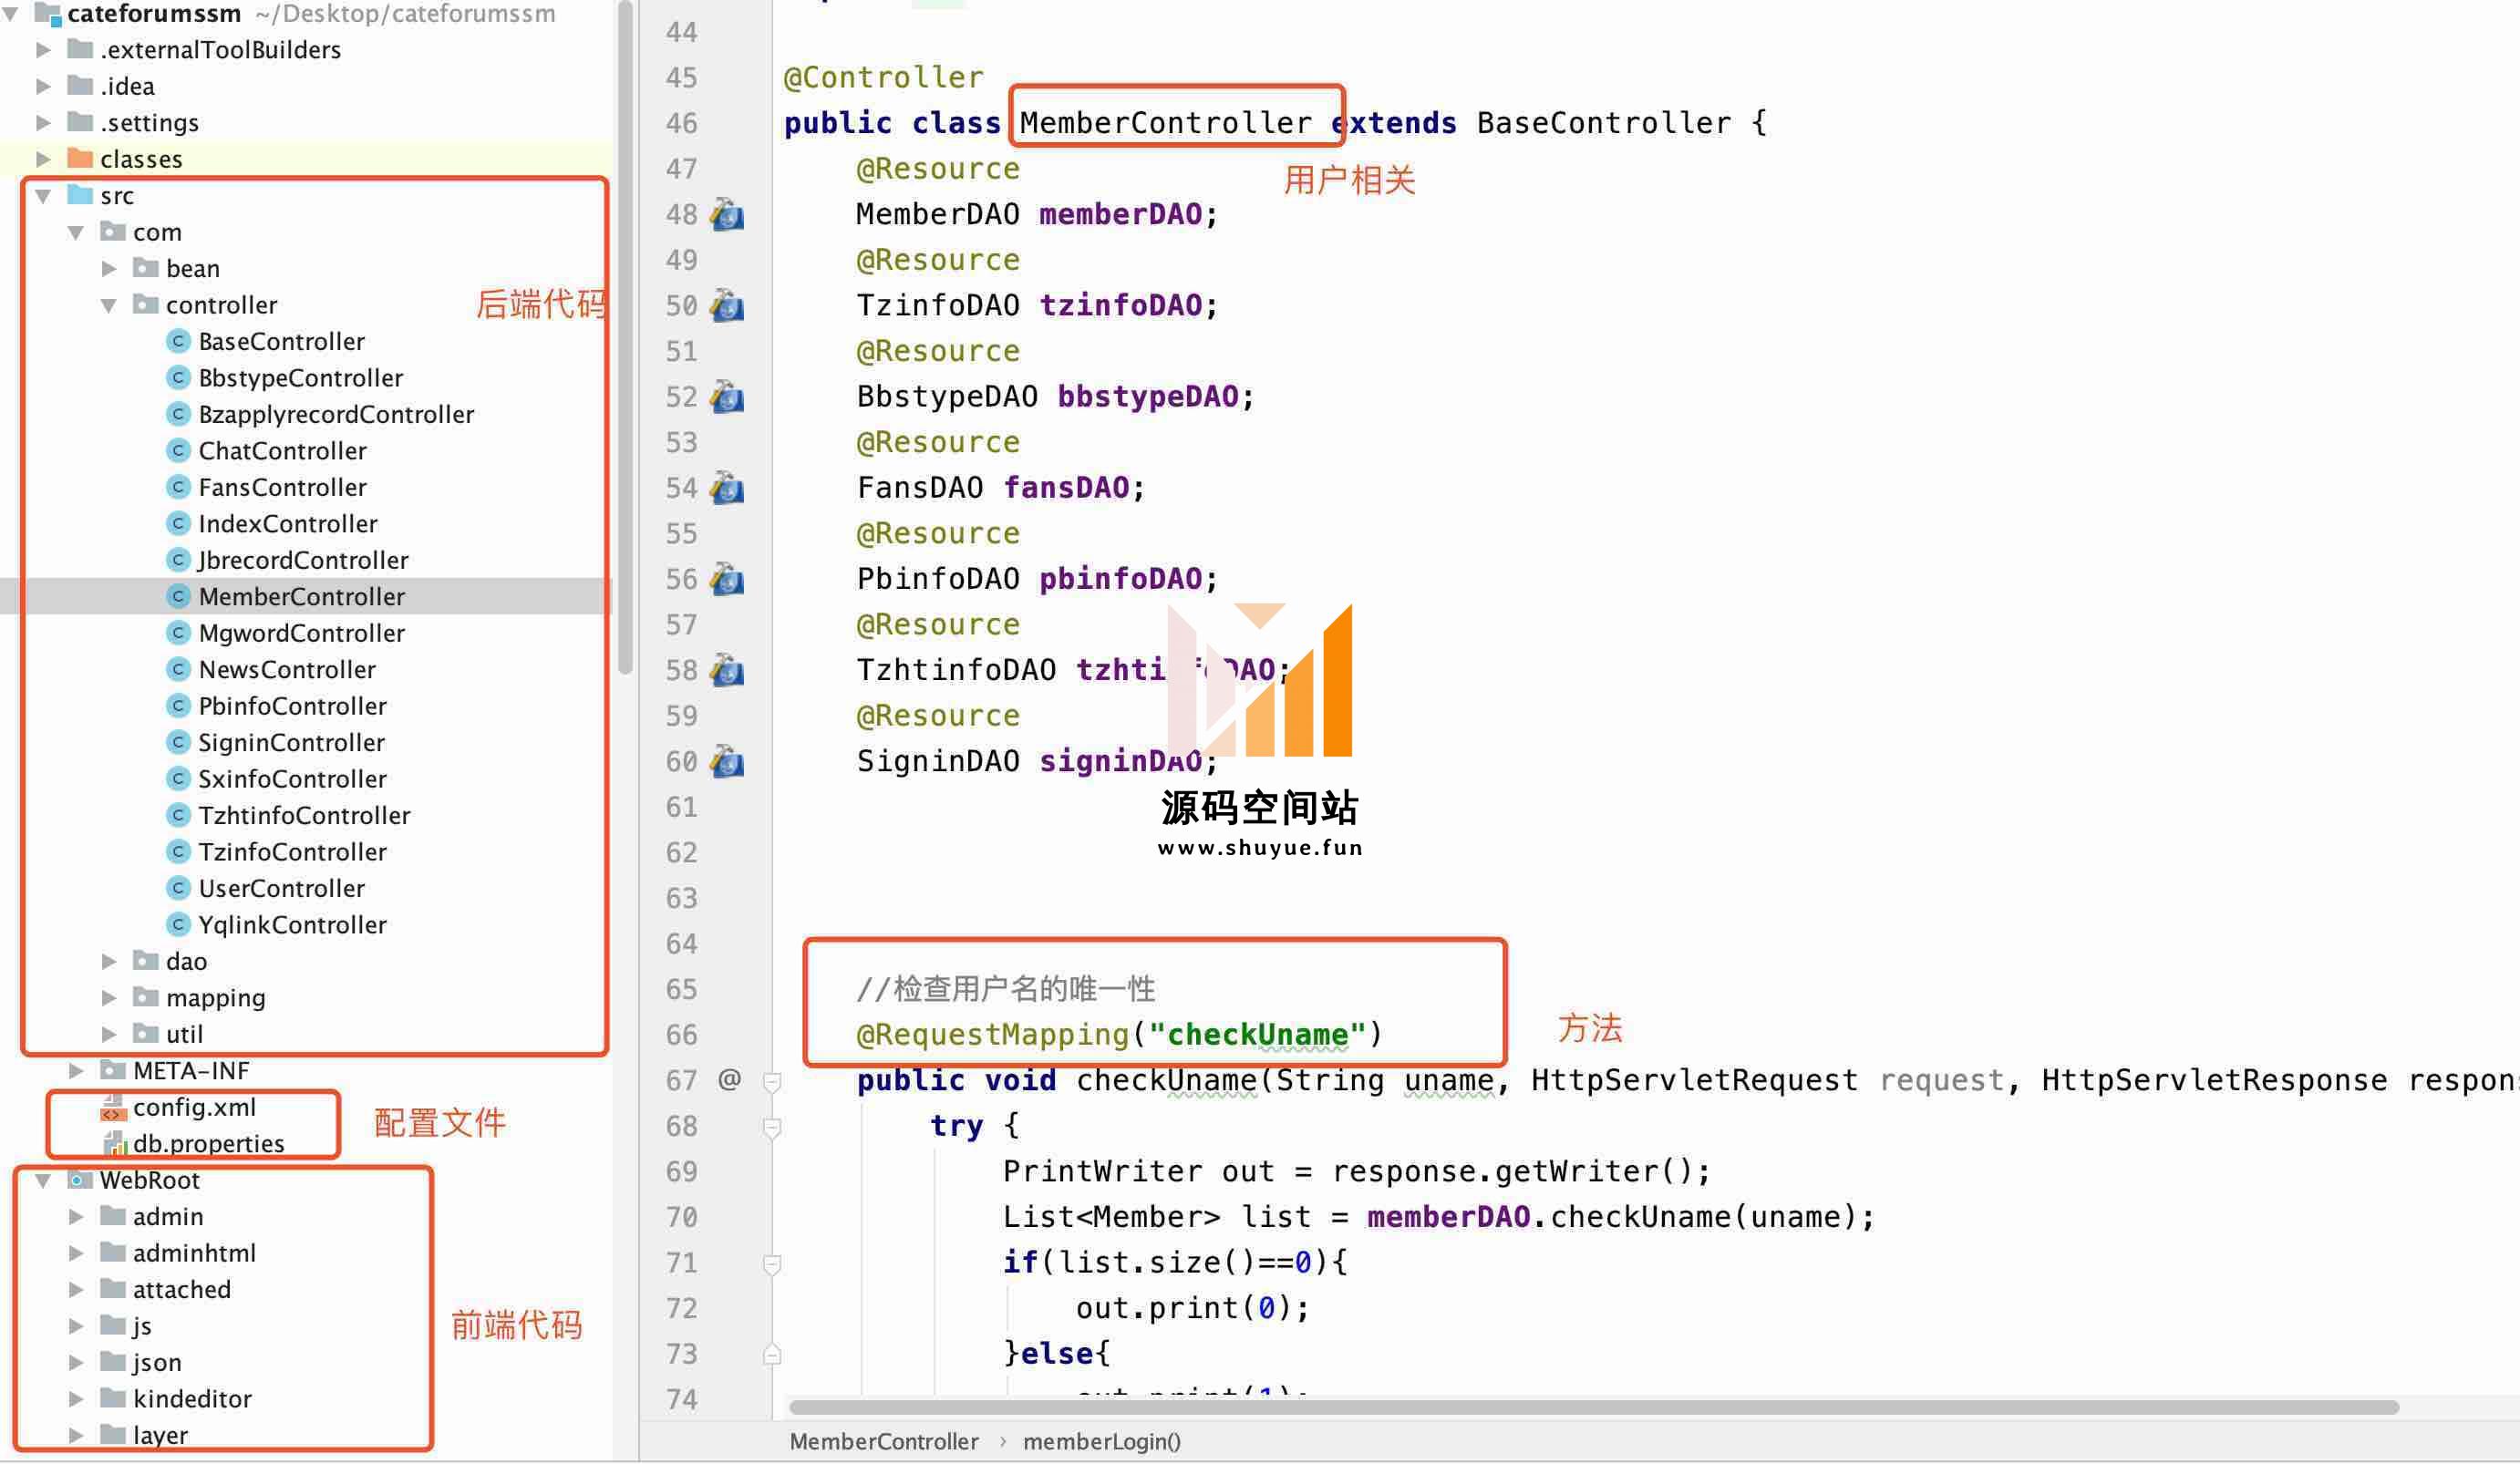Expand the admin folder

pos(76,1217)
